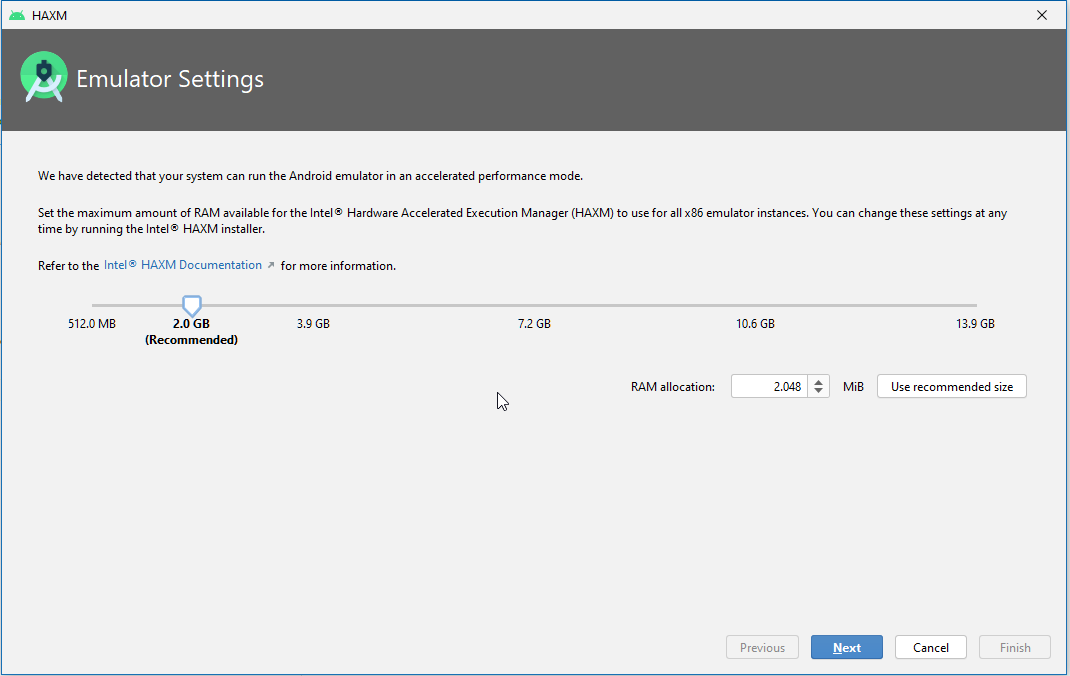Click the 512.0 MB slider label

click(92, 324)
